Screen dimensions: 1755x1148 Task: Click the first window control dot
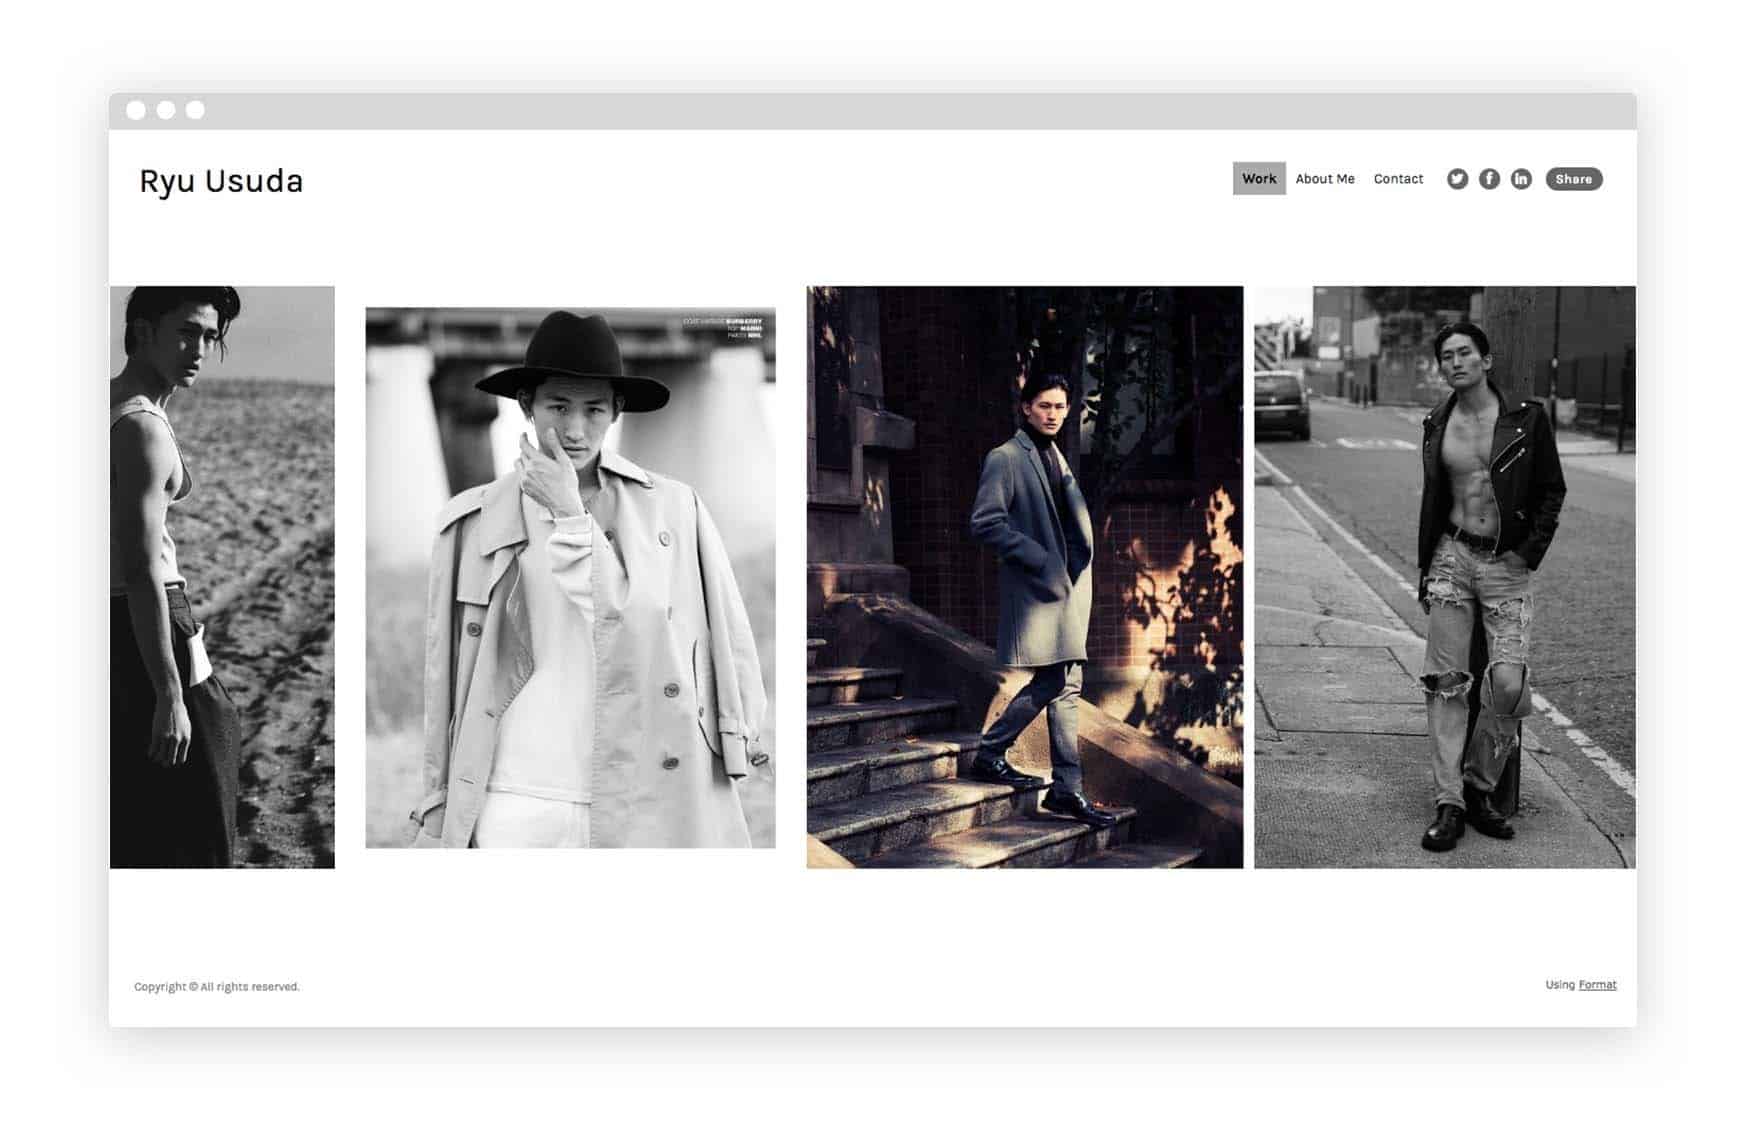point(136,110)
